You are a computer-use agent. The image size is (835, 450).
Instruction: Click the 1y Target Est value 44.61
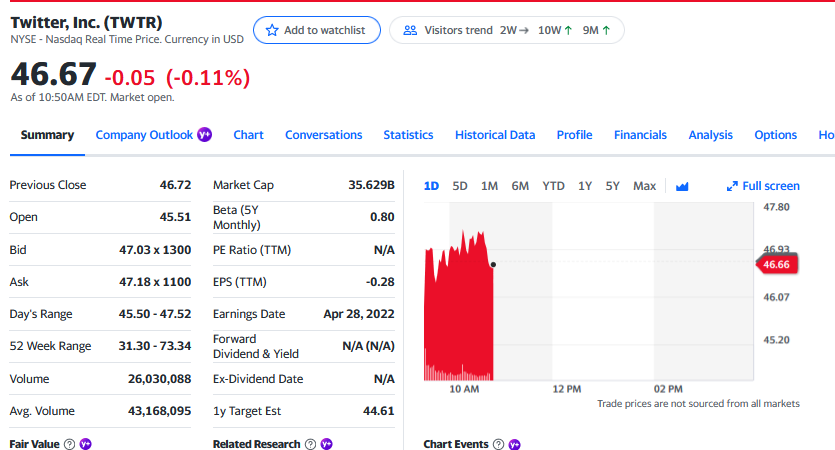coord(379,411)
